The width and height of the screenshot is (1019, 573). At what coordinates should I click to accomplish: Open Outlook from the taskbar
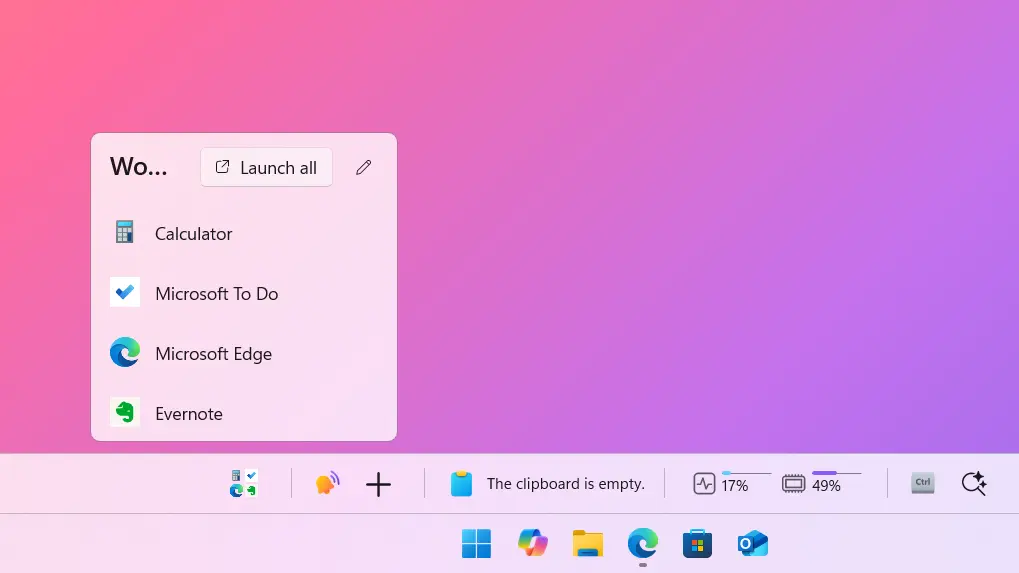click(753, 543)
